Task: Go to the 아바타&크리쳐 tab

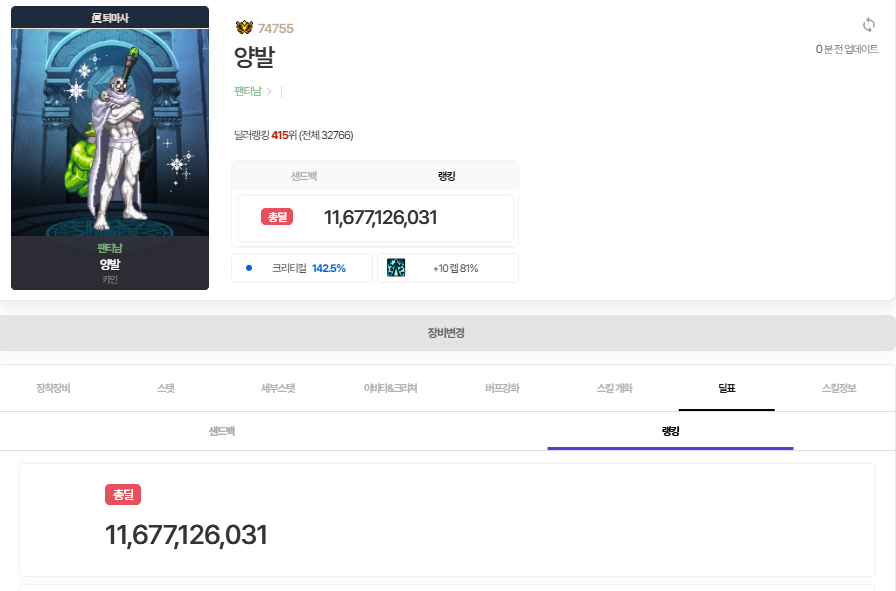Action: pos(390,388)
